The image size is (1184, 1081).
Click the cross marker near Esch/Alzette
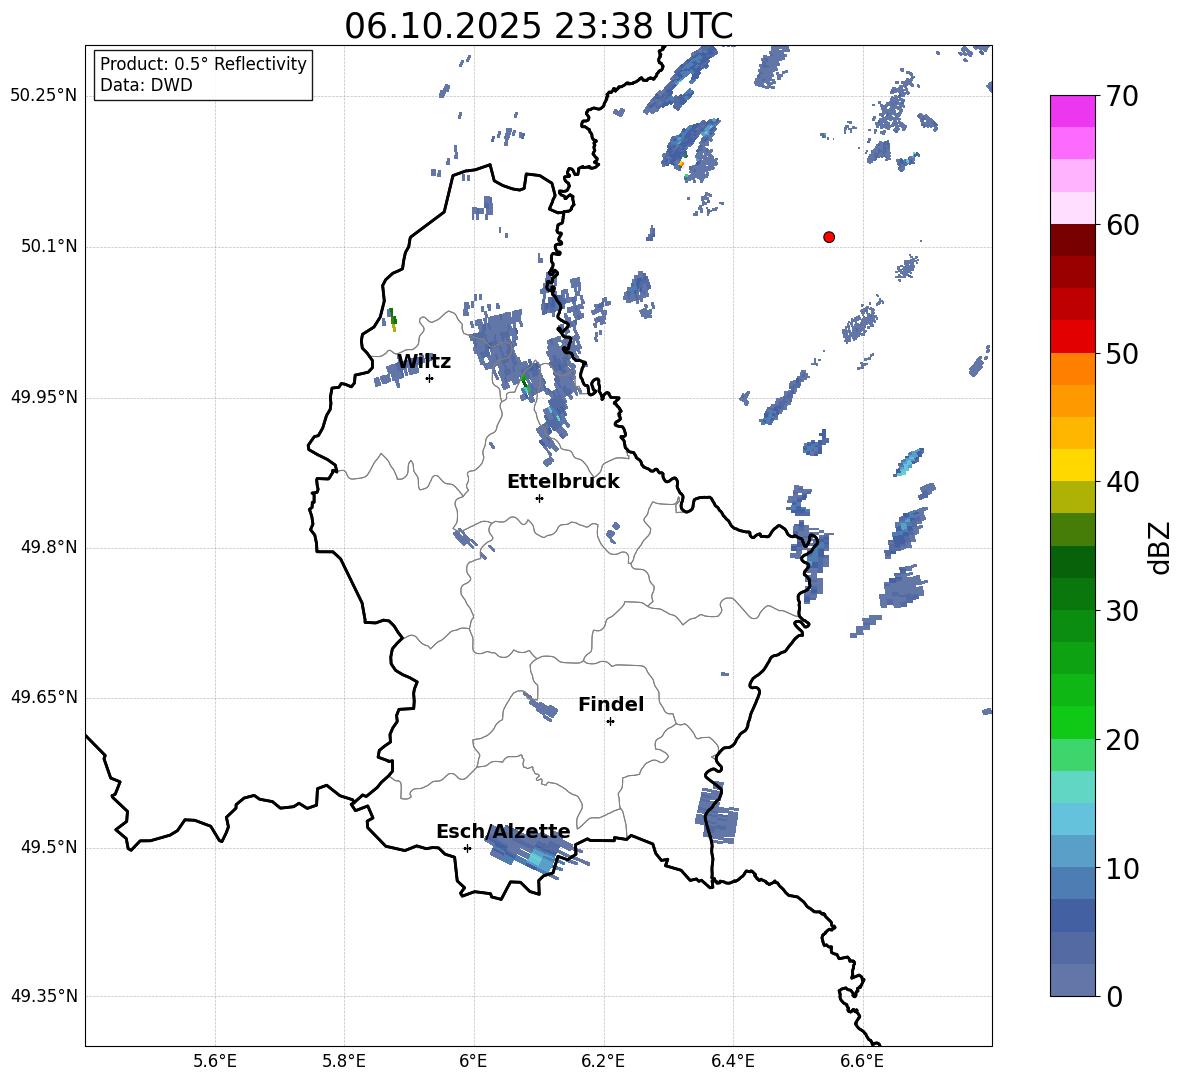click(x=467, y=848)
